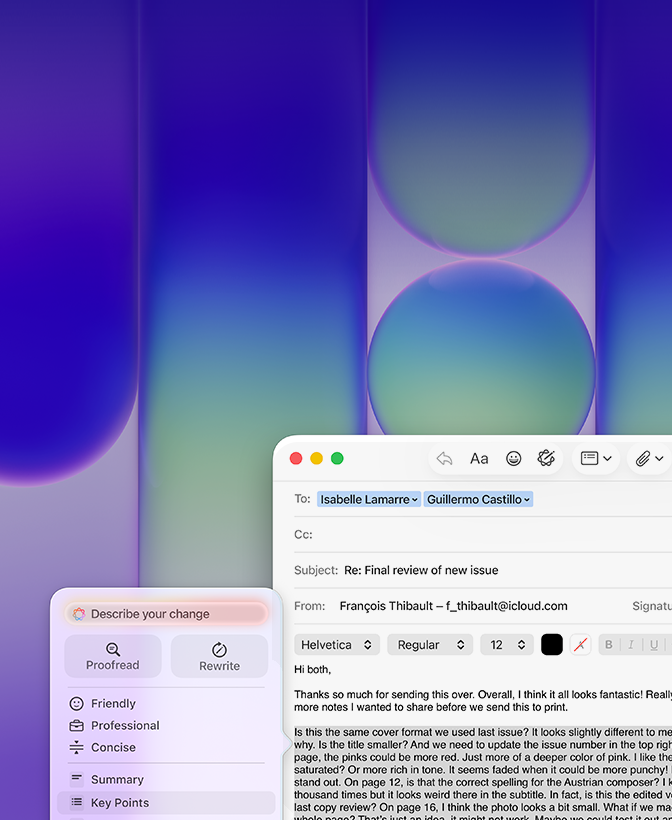Open the Regular font style dropdown
Screen dimensions: 672x820
[x=430, y=645]
